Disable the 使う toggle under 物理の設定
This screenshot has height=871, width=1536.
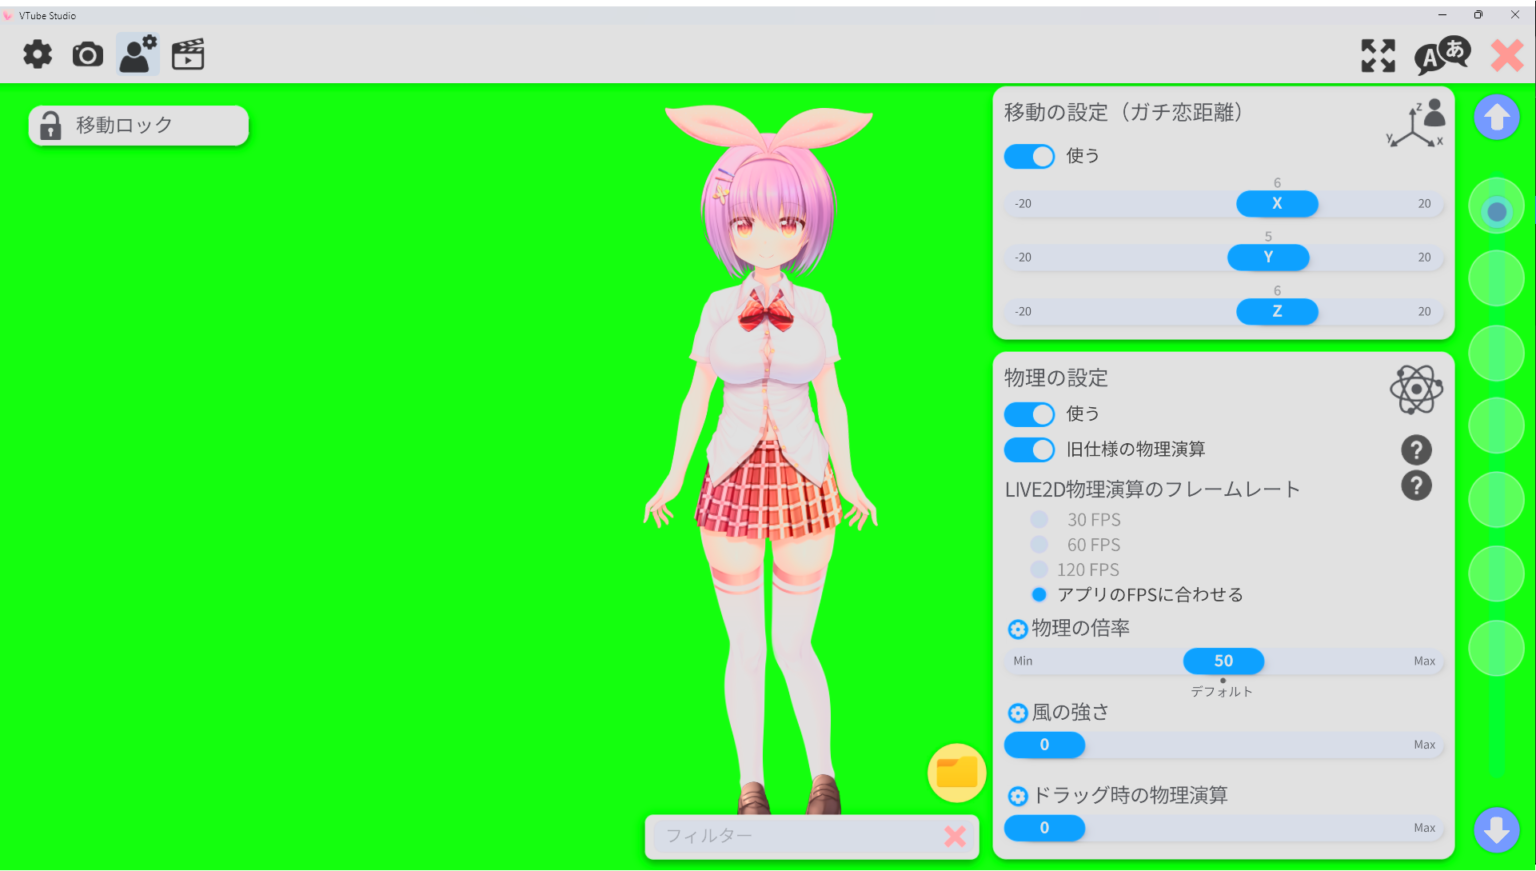[x=1029, y=414]
